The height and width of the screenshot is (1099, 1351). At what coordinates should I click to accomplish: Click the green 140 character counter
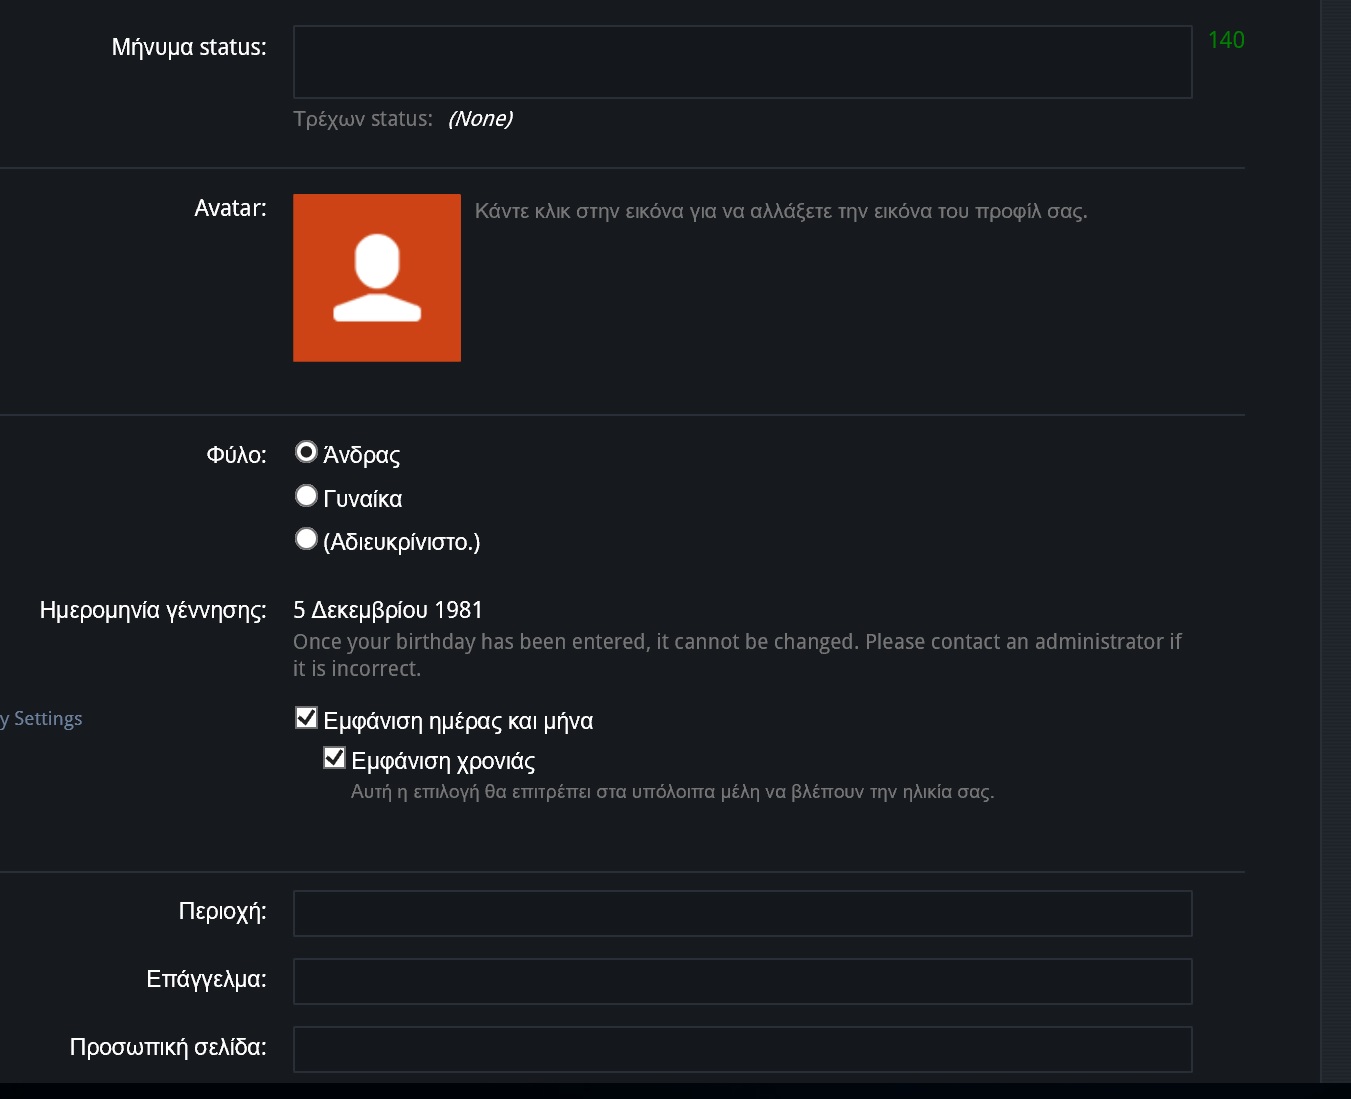tap(1226, 40)
